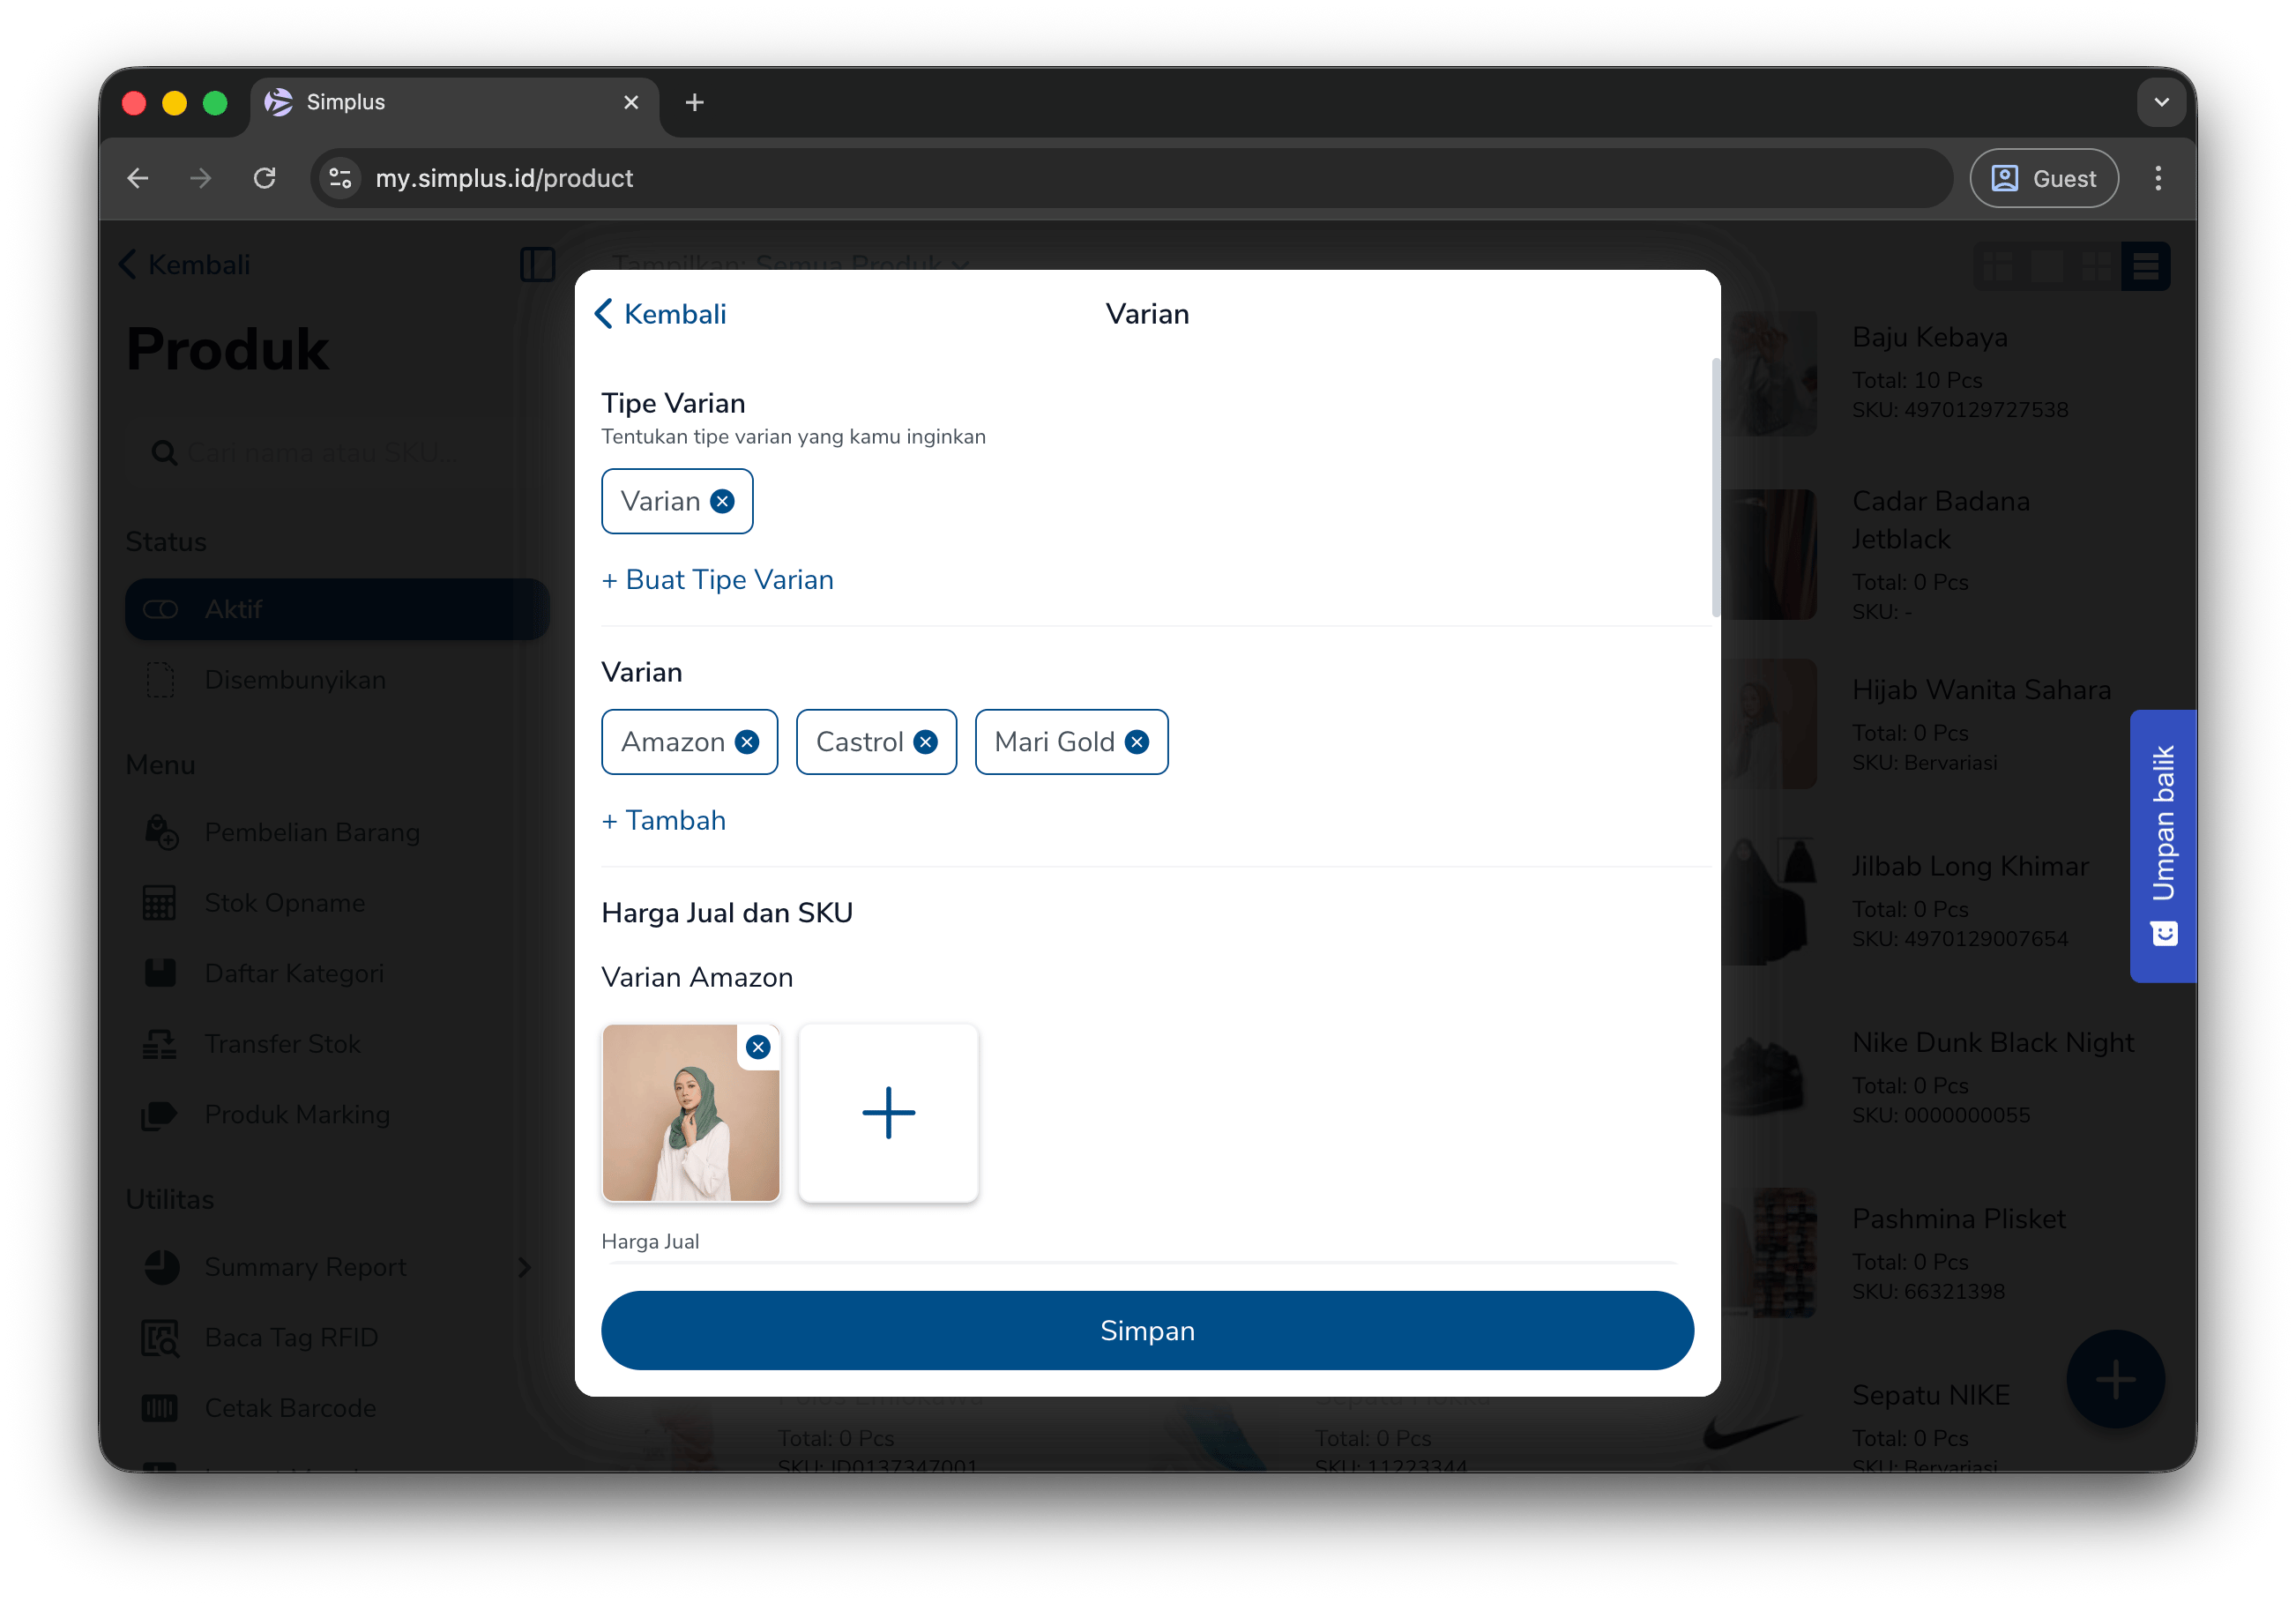Open a new browser tab

[x=694, y=102]
